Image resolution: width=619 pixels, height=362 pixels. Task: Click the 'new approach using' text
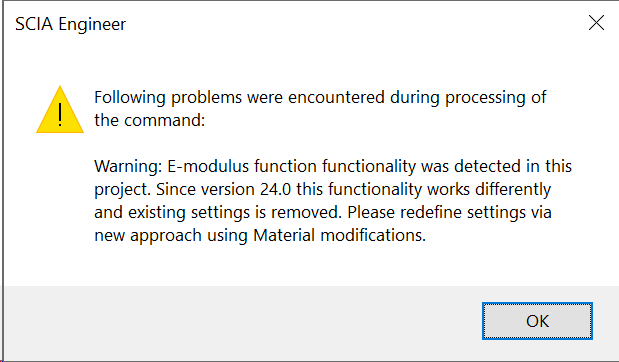pyautogui.click(x=171, y=236)
